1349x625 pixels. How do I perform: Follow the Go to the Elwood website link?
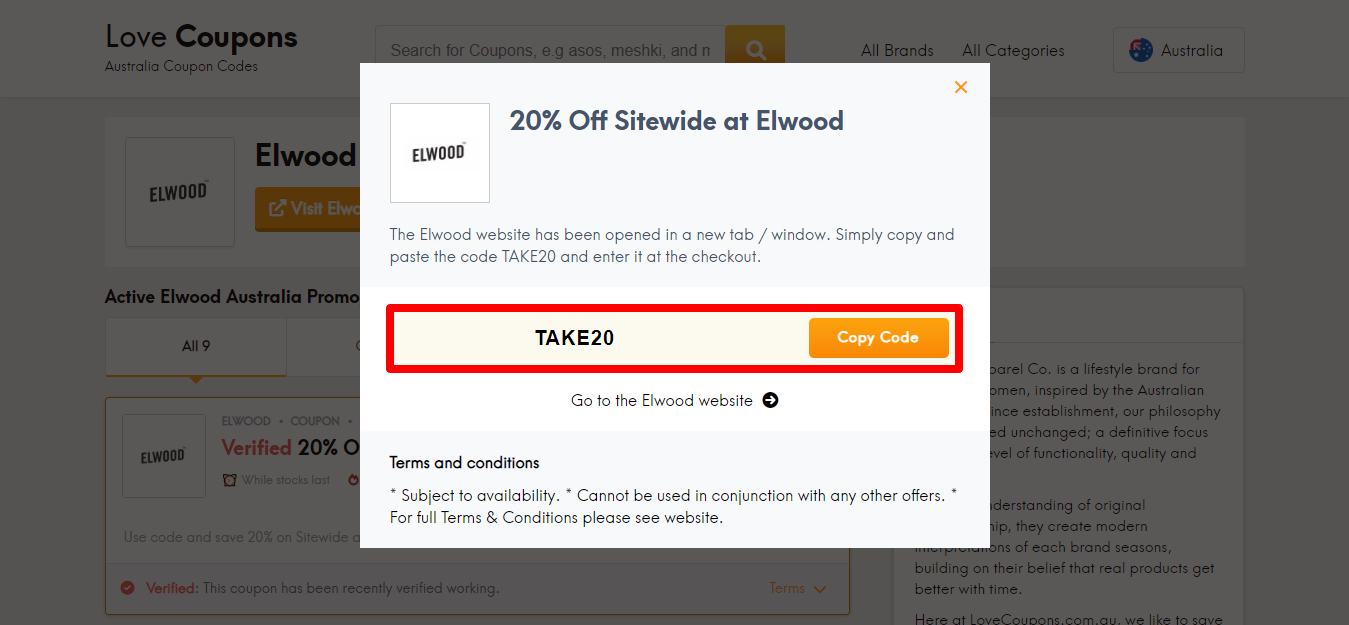click(x=662, y=400)
